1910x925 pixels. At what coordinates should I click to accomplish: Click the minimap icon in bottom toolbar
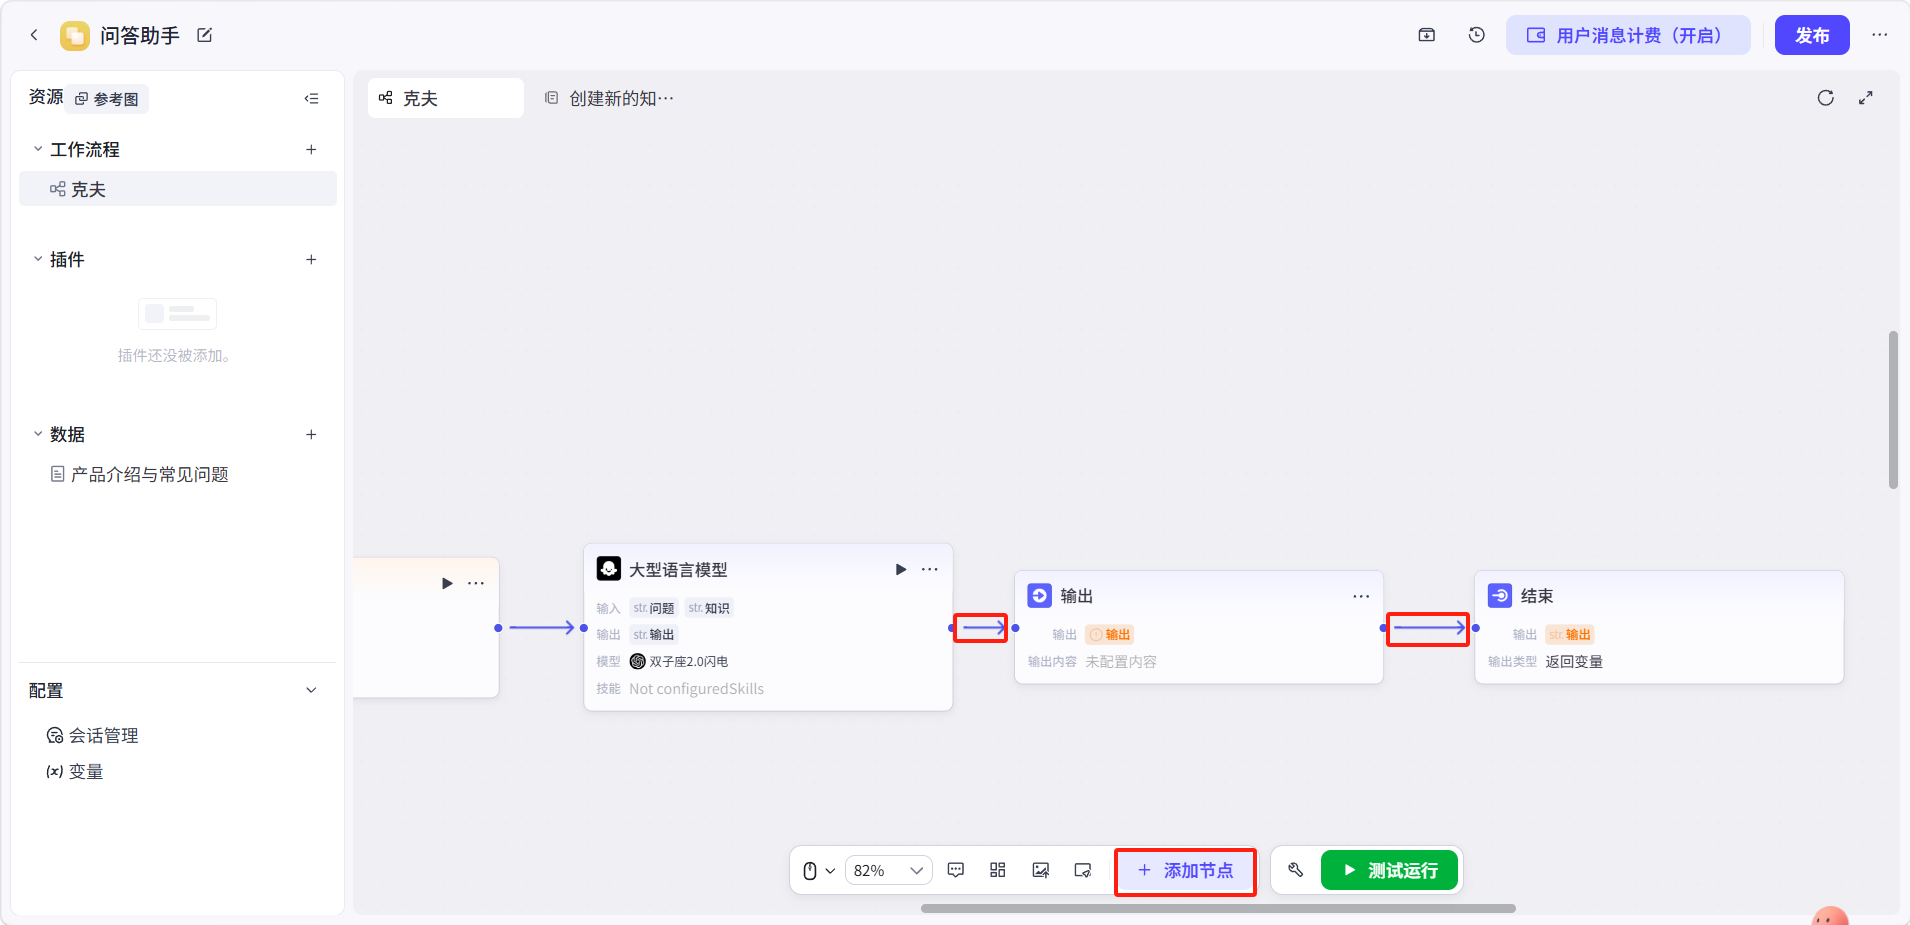(x=1083, y=870)
